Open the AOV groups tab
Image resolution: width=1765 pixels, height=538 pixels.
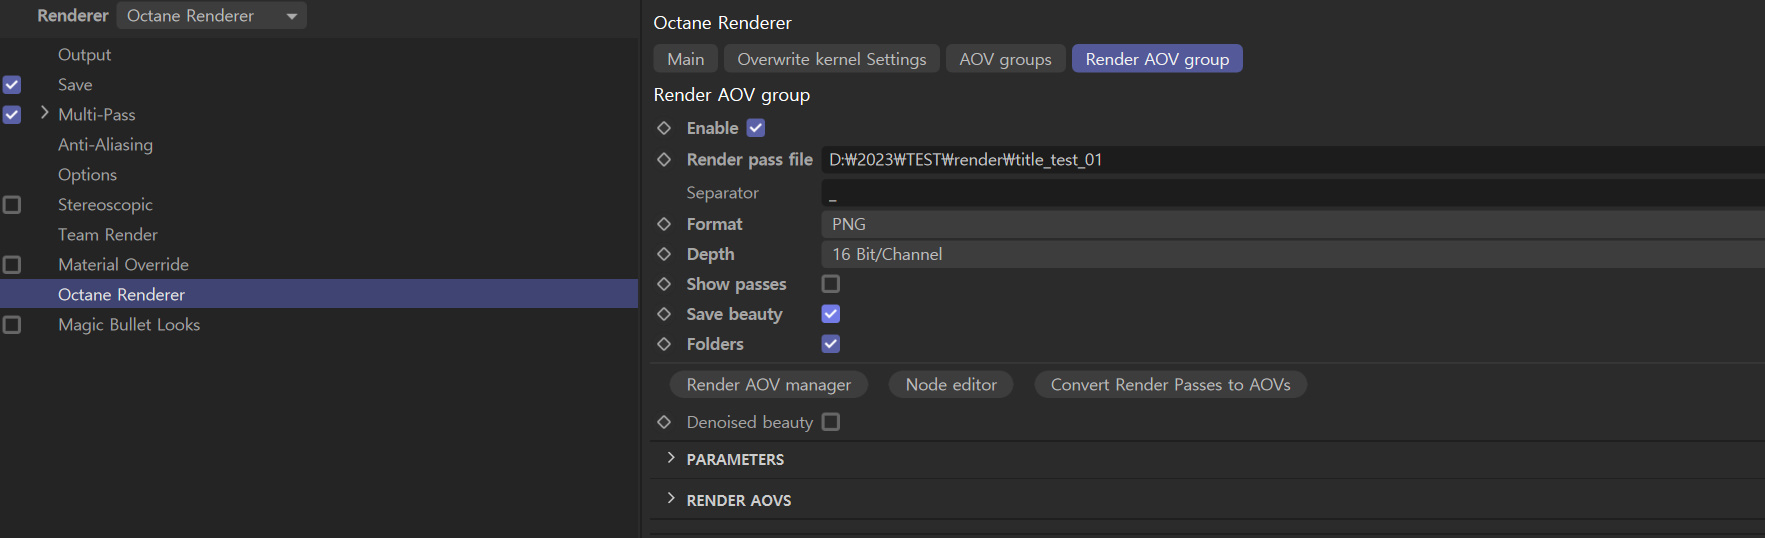click(1005, 59)
